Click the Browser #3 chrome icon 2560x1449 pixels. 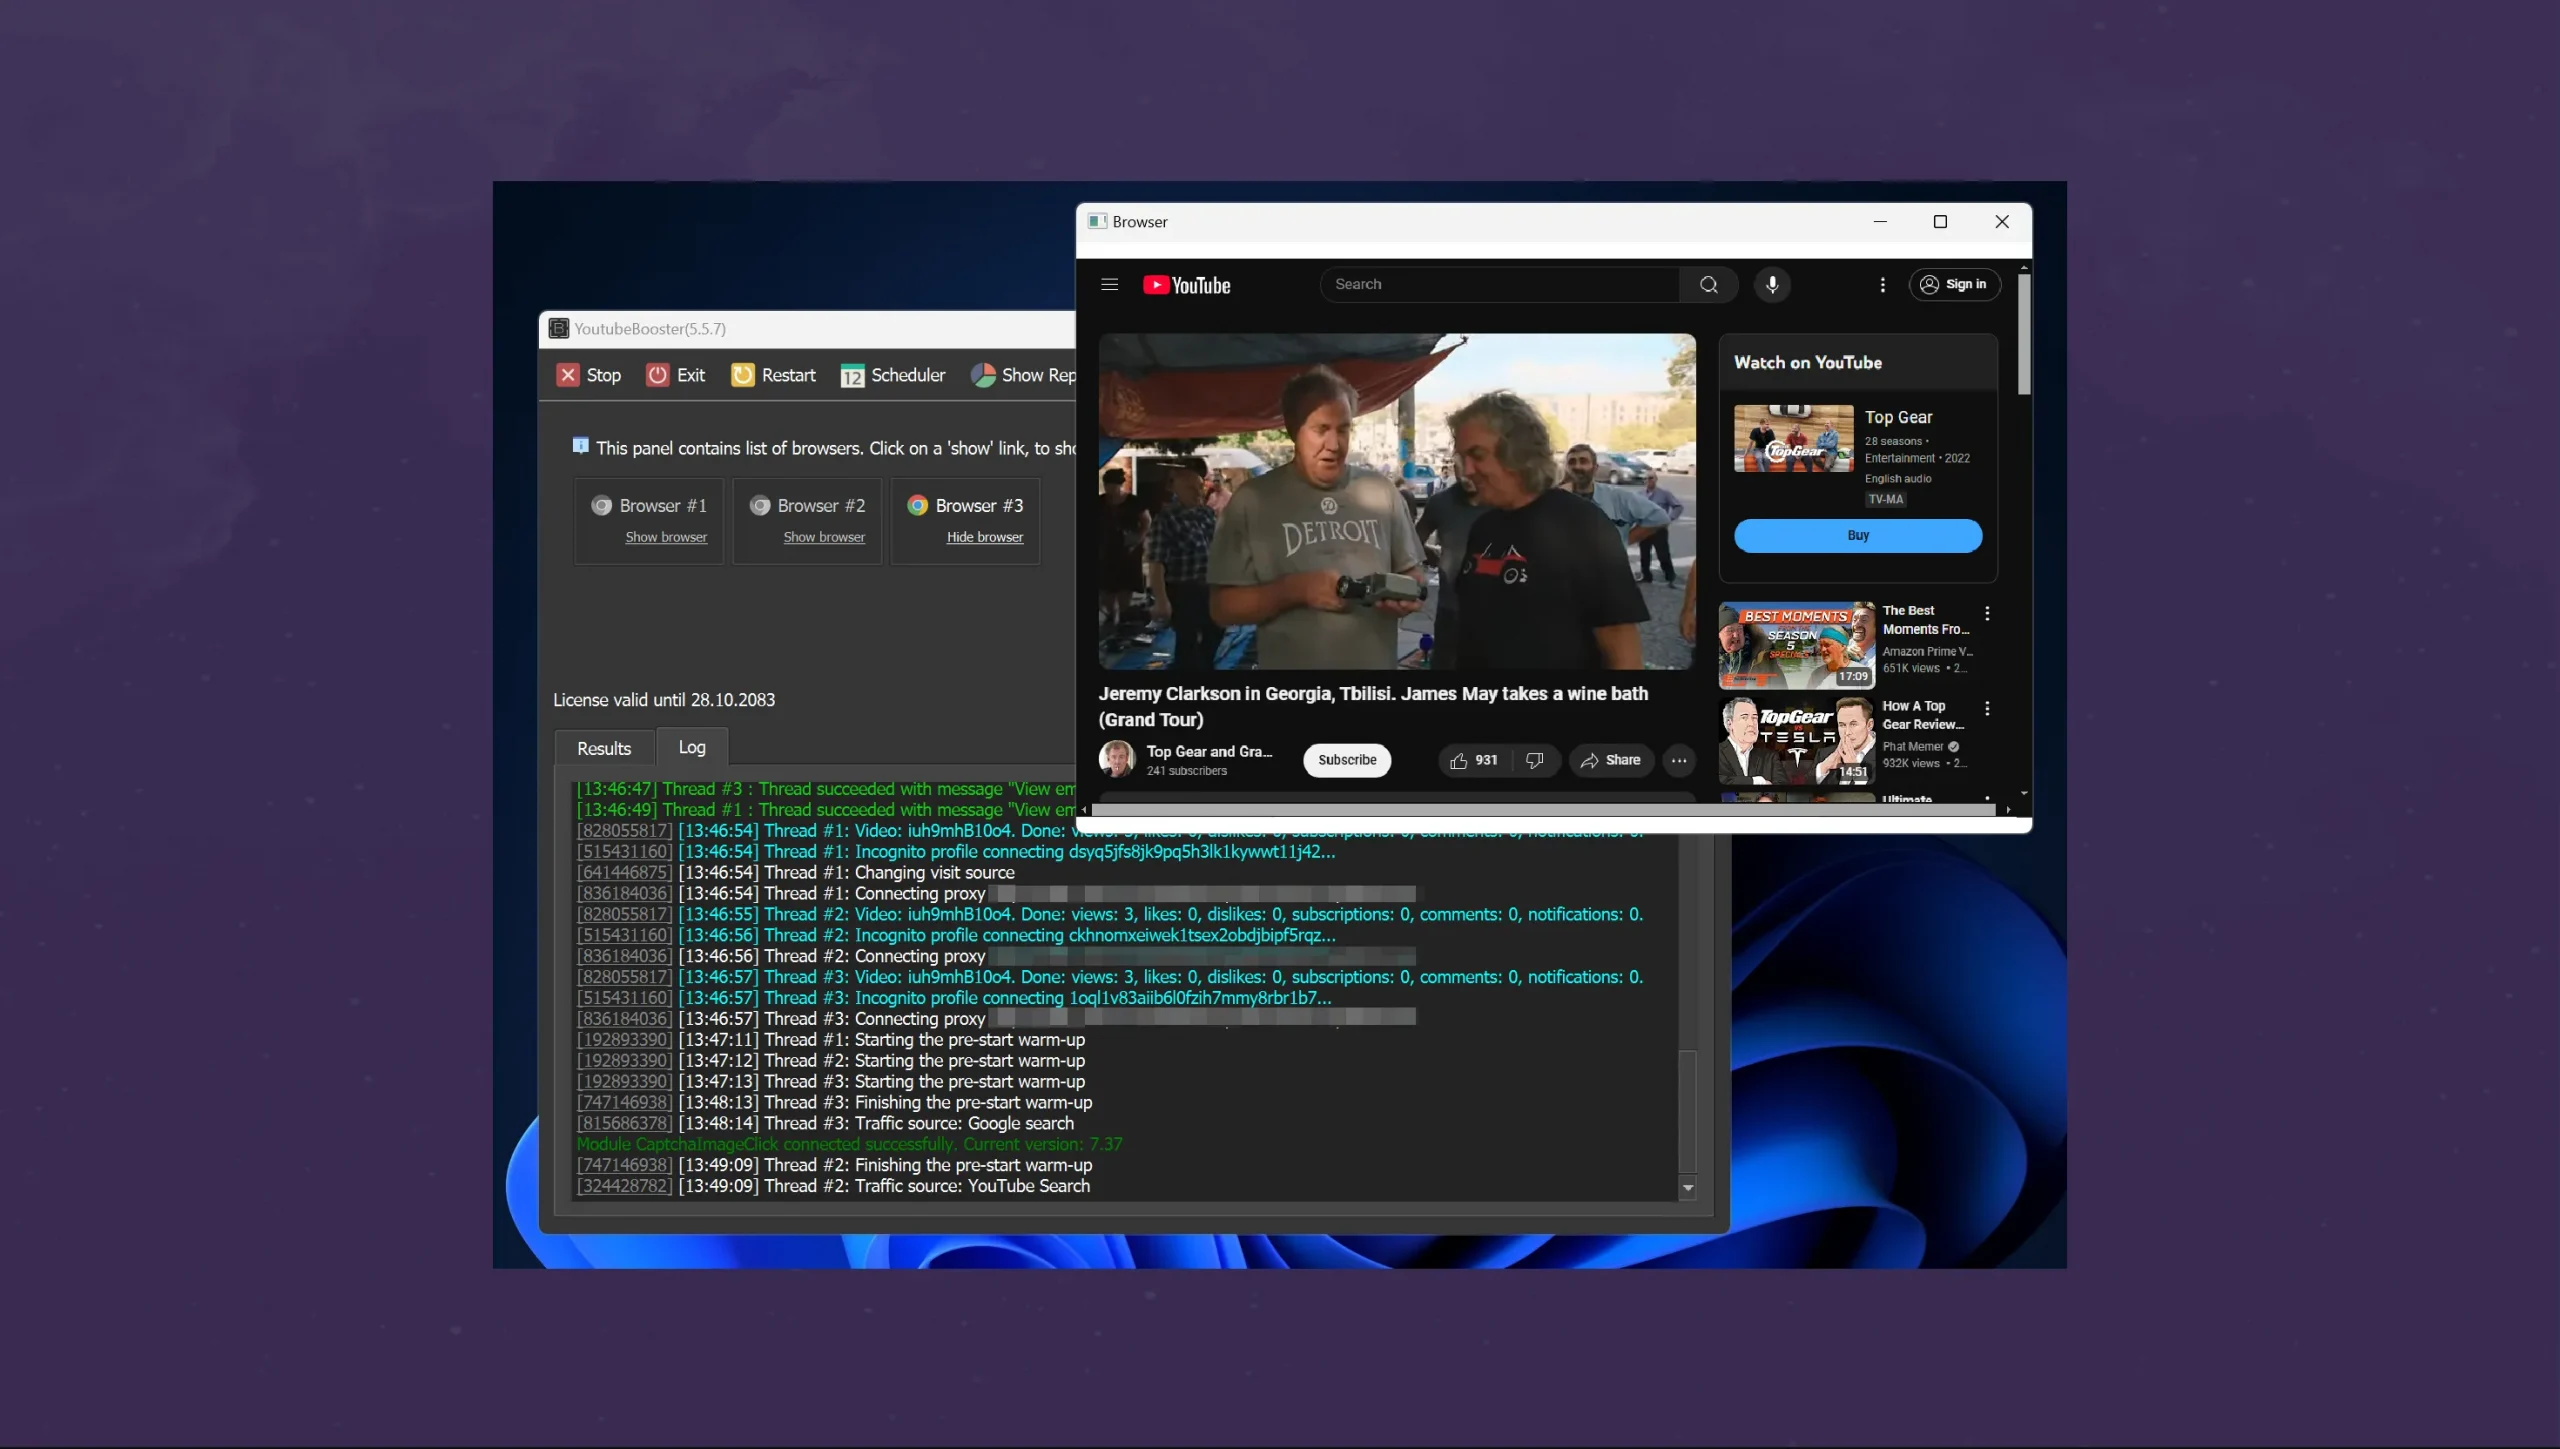(x=917, y=506)
